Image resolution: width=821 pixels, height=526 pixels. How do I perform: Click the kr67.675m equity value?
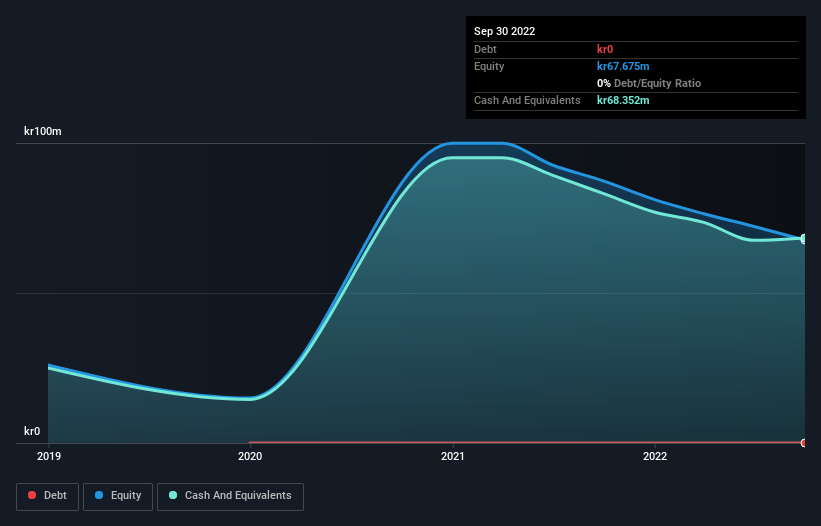click(623, 66)
